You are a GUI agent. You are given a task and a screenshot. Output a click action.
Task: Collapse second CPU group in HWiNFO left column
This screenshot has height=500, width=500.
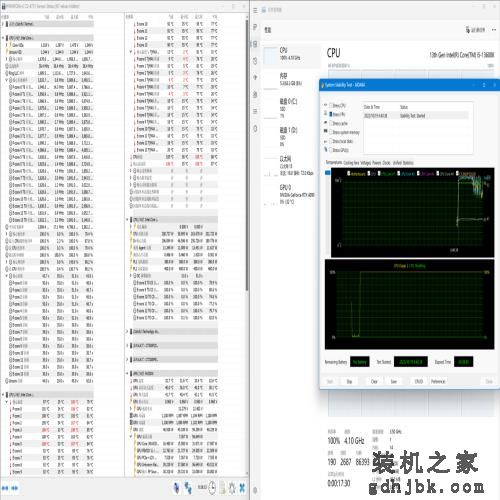(x=3, y=38)
